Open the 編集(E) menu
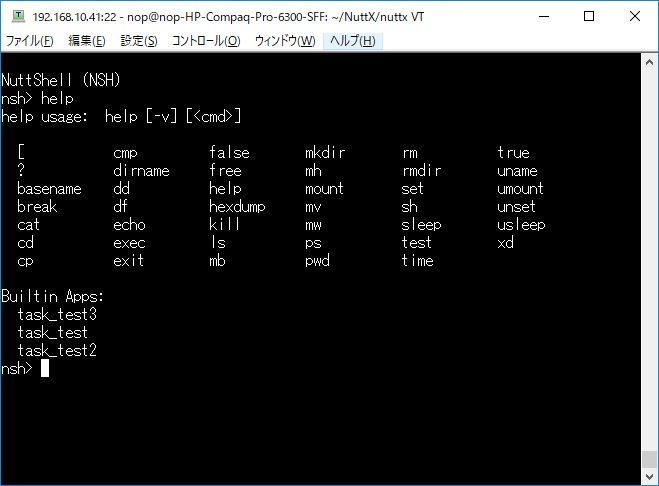The image size is (659, 486). (87, 41)
